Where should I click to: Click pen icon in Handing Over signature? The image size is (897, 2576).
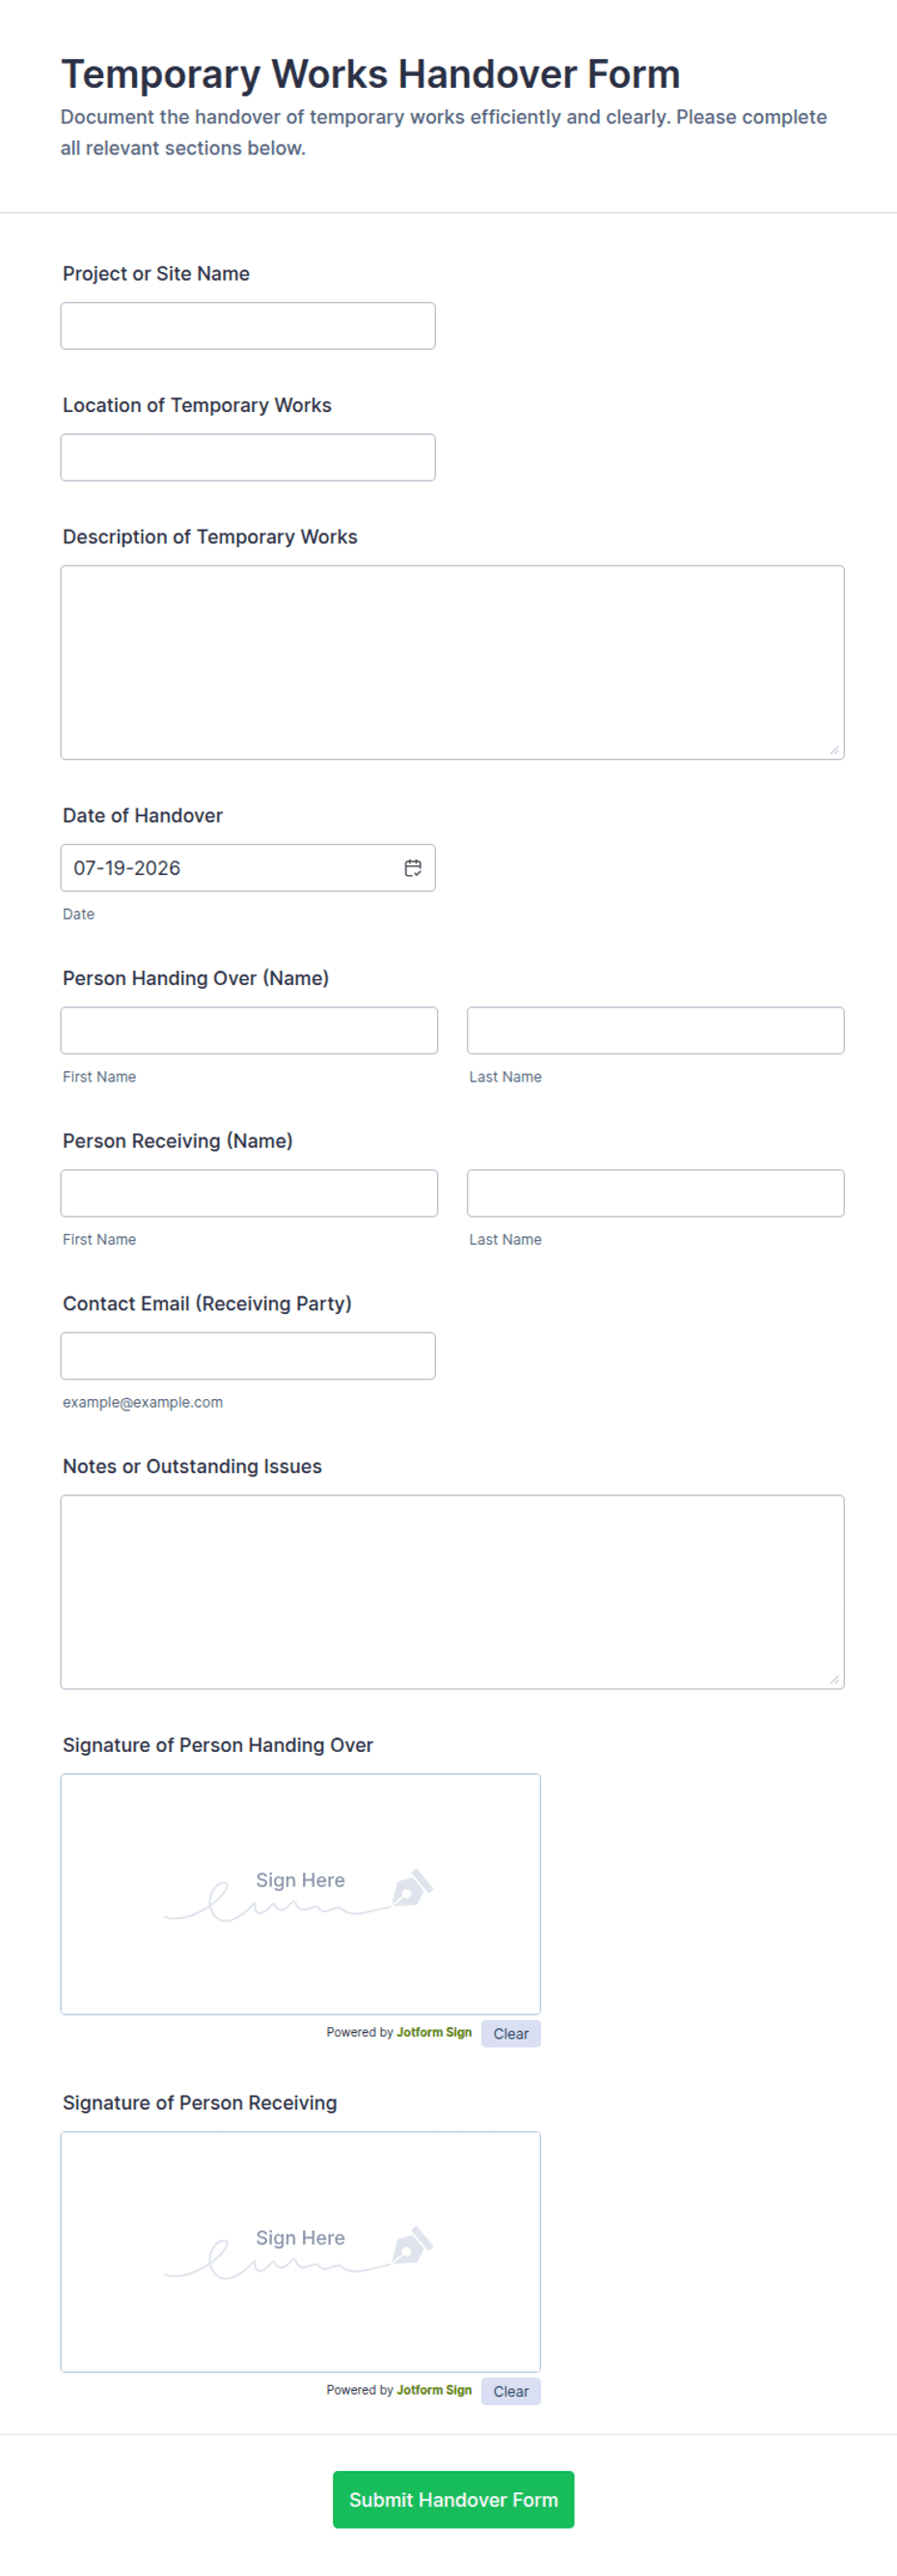coord(412,1886)
